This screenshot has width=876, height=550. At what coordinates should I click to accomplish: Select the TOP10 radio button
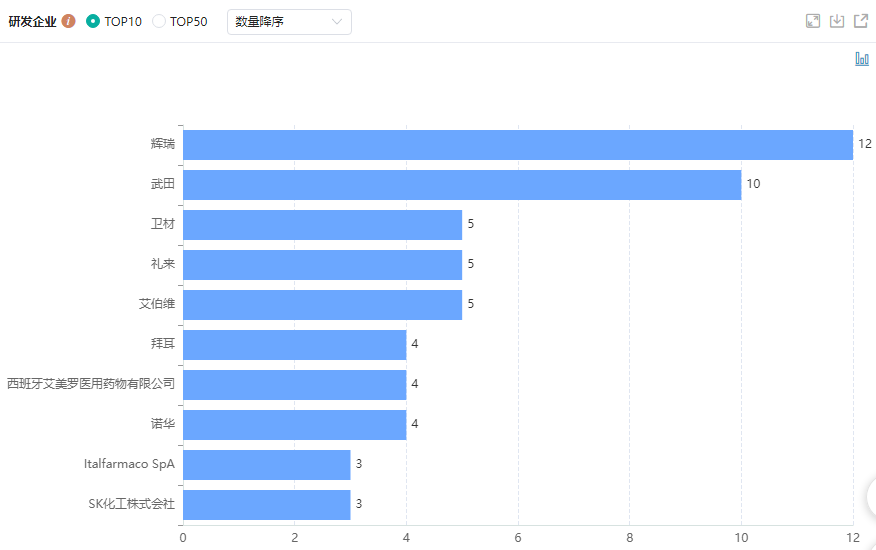coord(93,21)
